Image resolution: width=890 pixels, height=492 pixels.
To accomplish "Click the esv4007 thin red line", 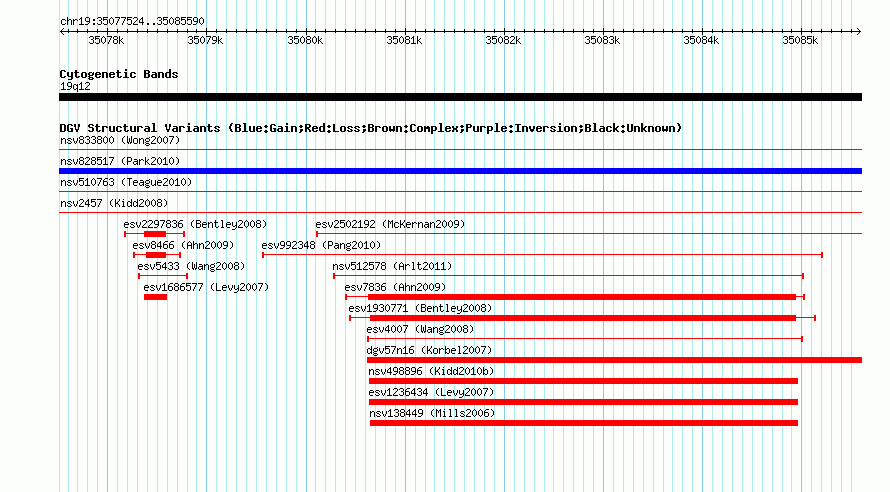I will 585,339.
